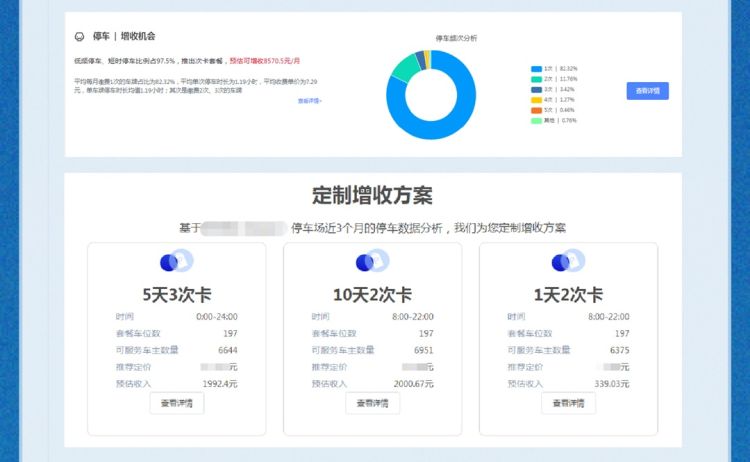This screenshot has height=462, width=750.
Task: Select the 5天3次卡 plan title
Action: tap(177, 295)
